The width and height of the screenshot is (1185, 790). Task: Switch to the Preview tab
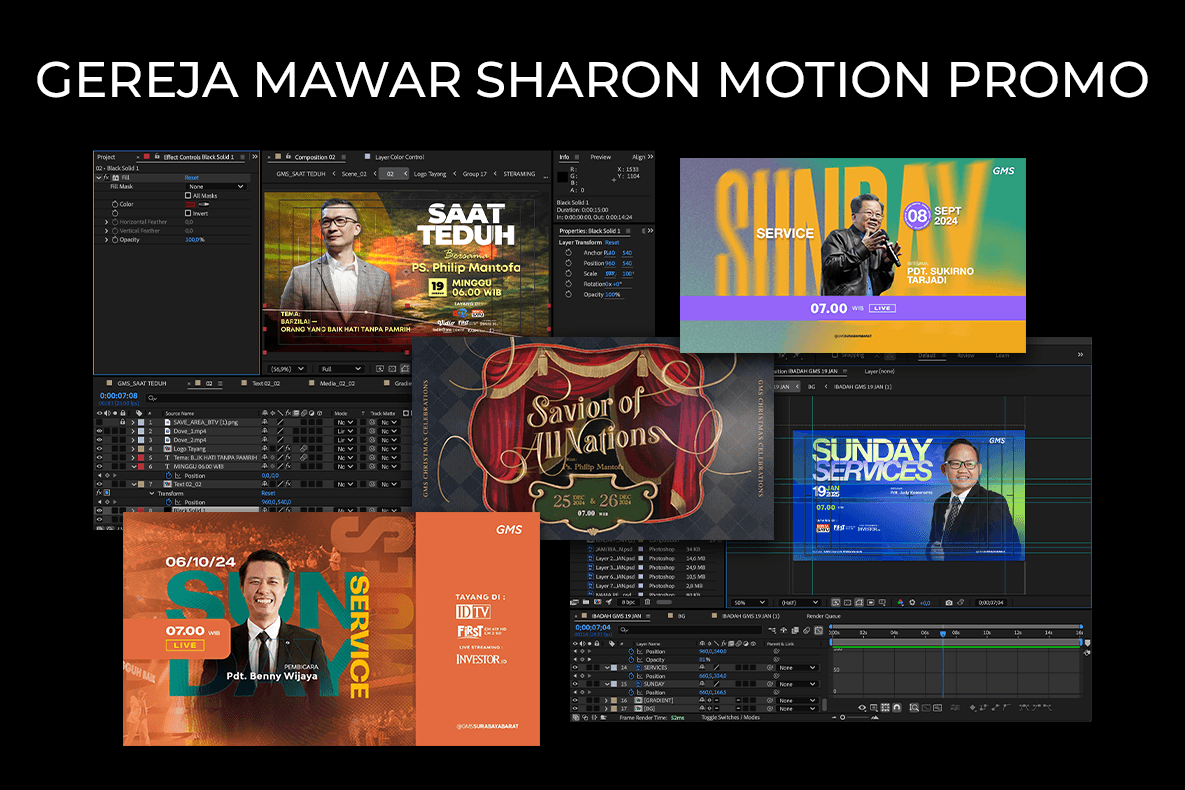tap(601, 157)
